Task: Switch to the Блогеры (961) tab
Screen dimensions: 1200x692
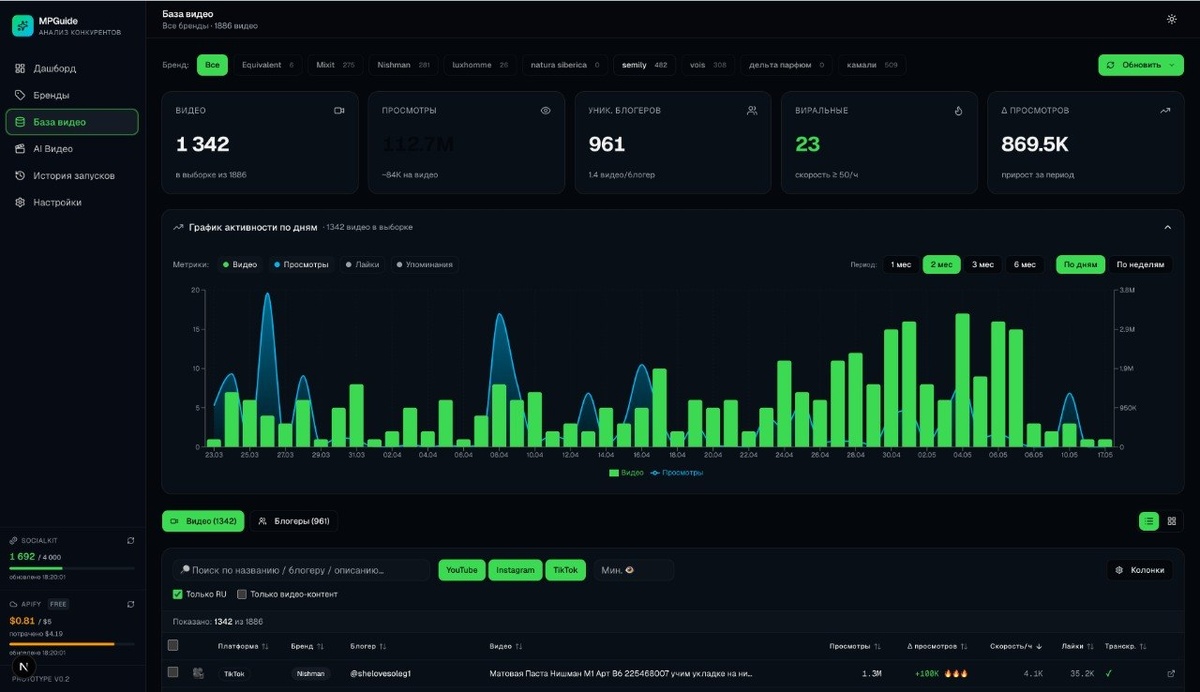Action: point(294,521)
